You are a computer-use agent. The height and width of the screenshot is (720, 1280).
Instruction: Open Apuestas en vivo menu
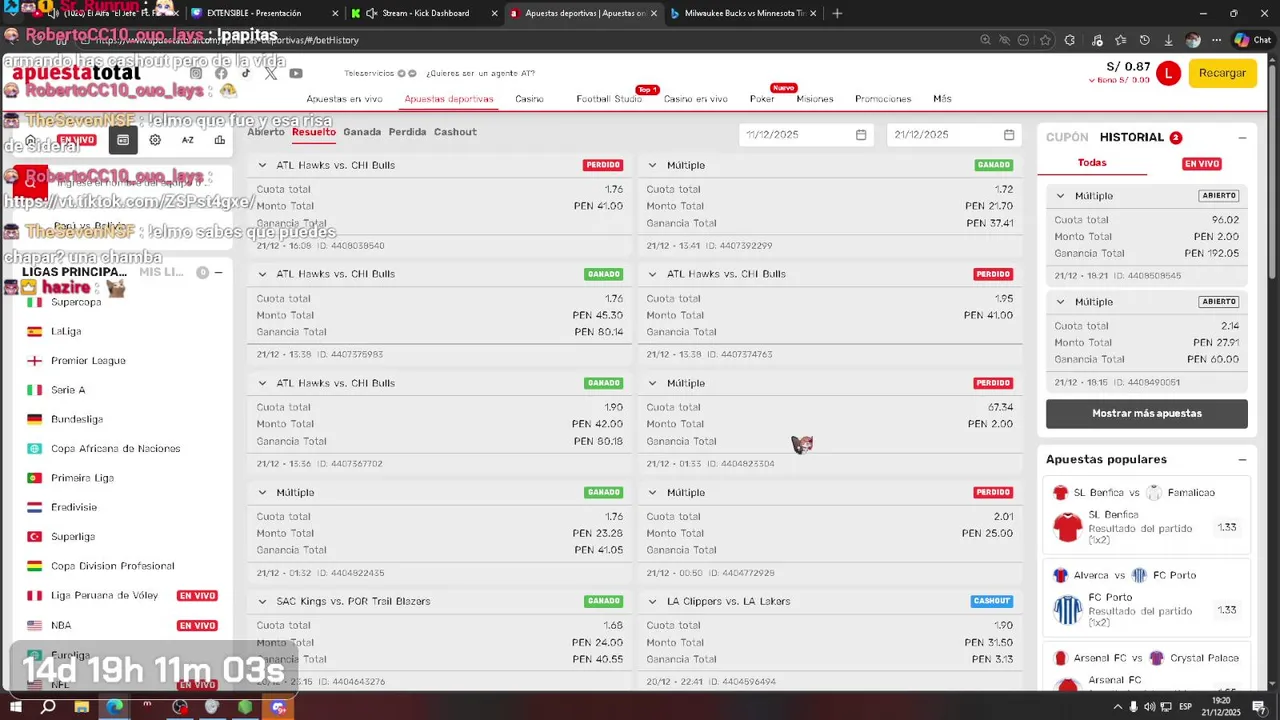click(344, 99)
